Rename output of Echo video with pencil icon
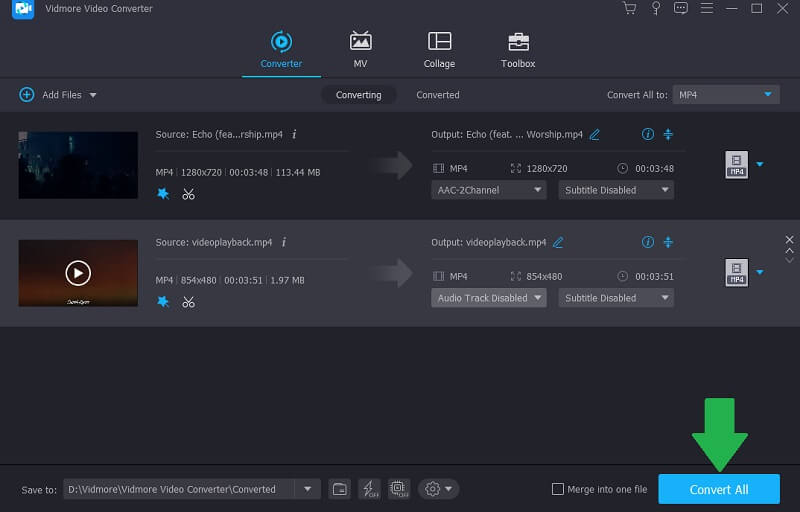This screenshot has width=800, height=512. [595, 134]
